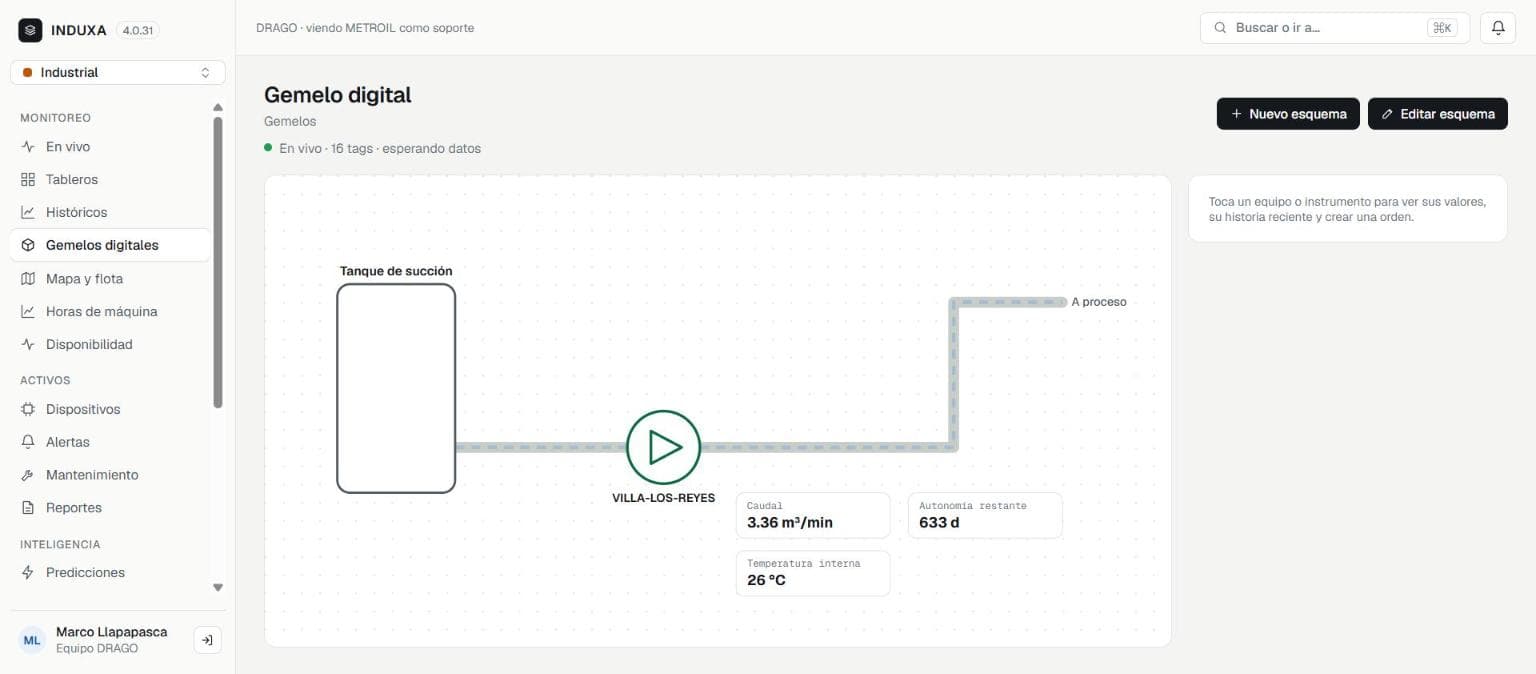Select the Tanque de succión tank
Viewport: 1536px width, 674px height.
[x=396, y=389]
